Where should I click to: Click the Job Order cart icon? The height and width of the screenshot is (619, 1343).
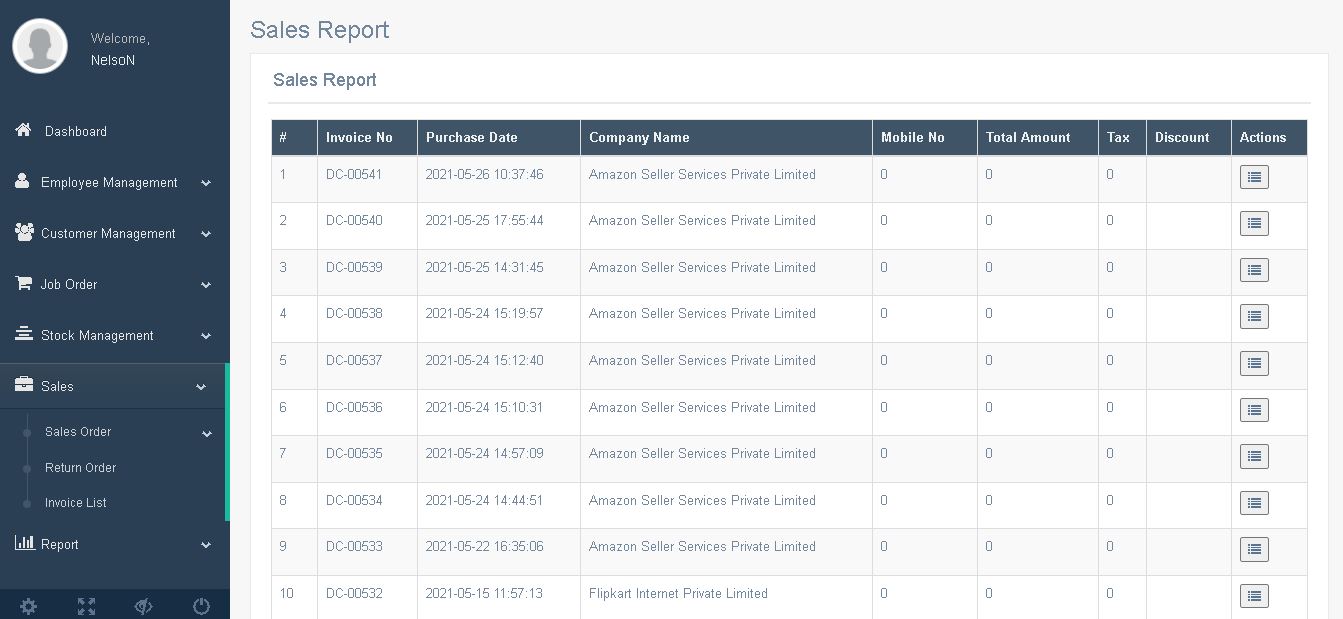pos(23,283)
